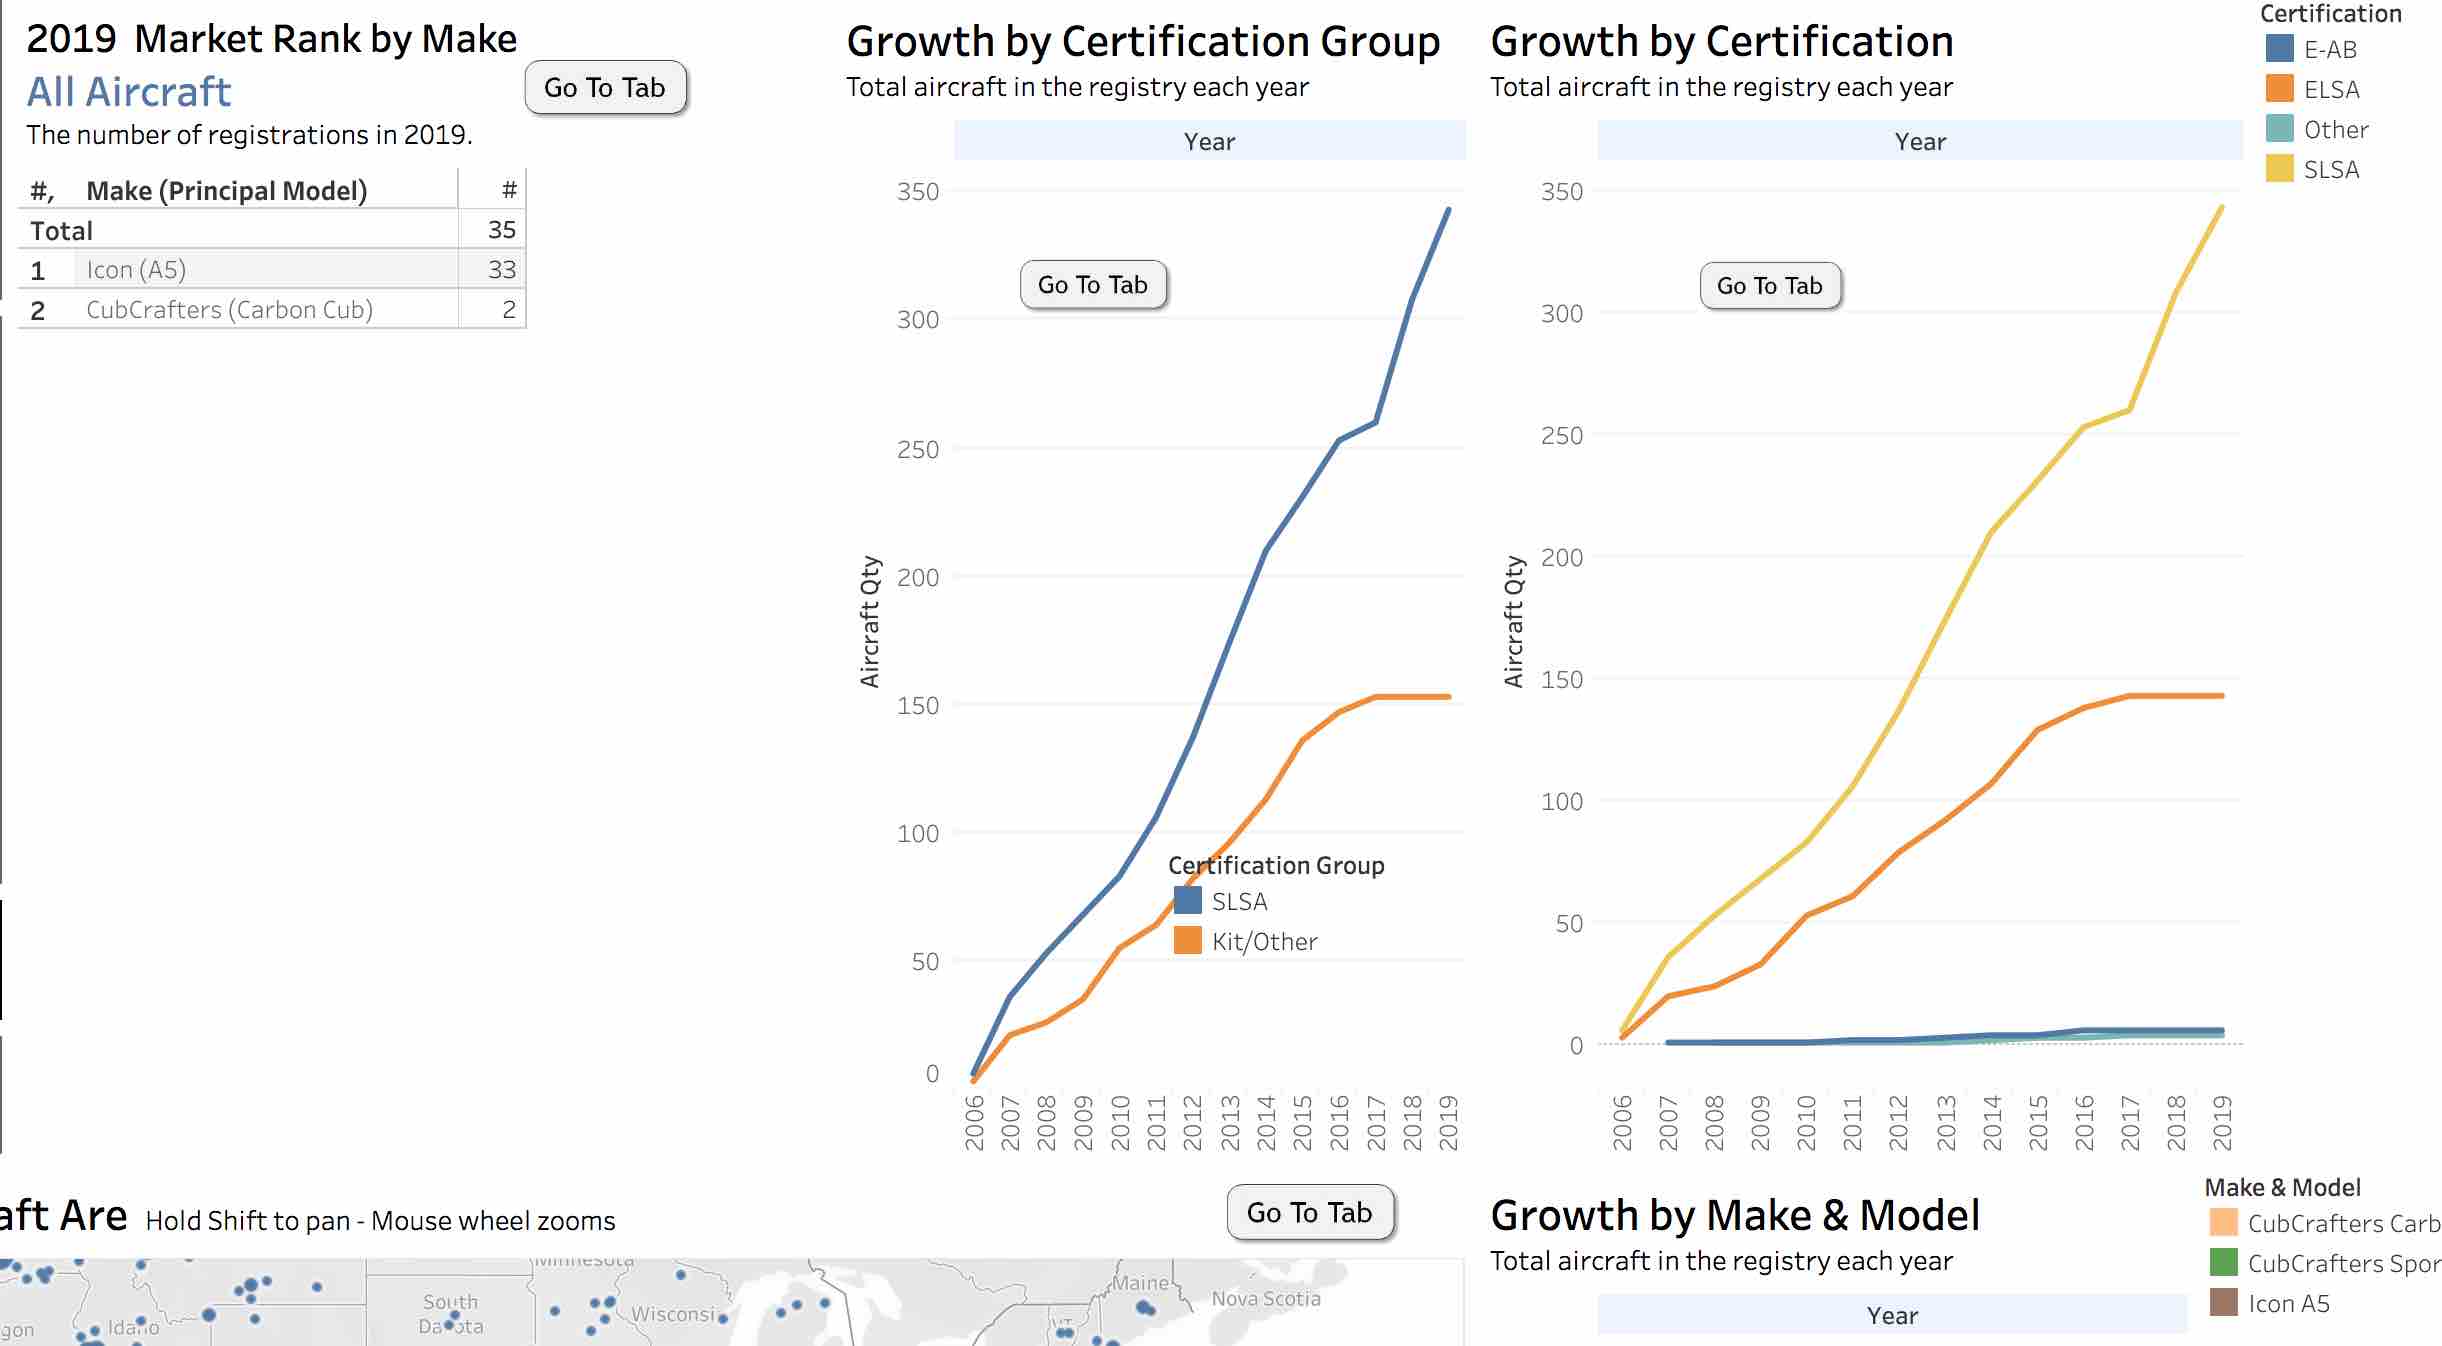Select CubCrafters Sport green legend swatch
Screen dimensions: 2442x1346
tap(2223, 1263)
